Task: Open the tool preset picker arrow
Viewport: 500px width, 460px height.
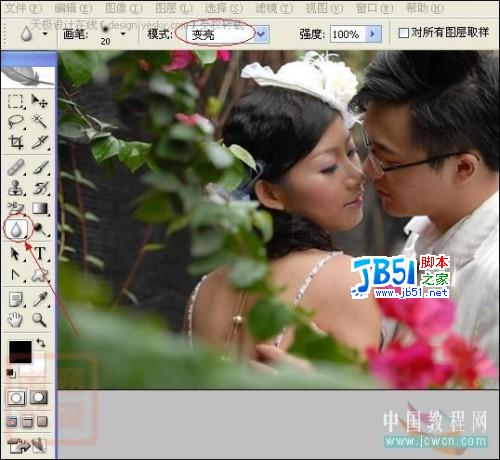Action: [x=45, y=34]
